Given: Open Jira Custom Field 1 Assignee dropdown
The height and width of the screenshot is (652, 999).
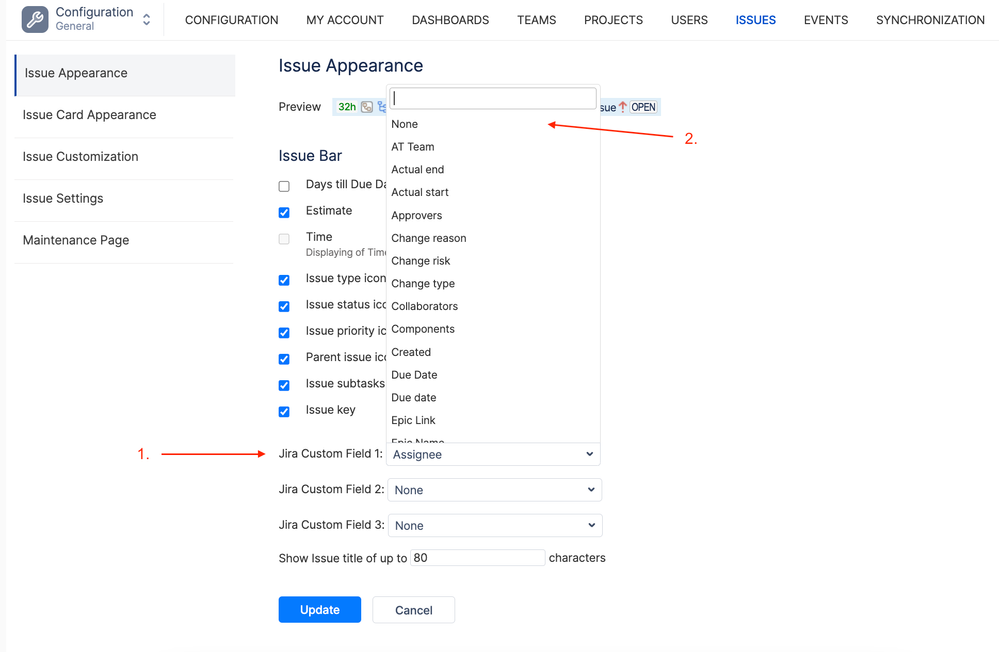Looking at the screenshot, I should [x=493, y=454].
